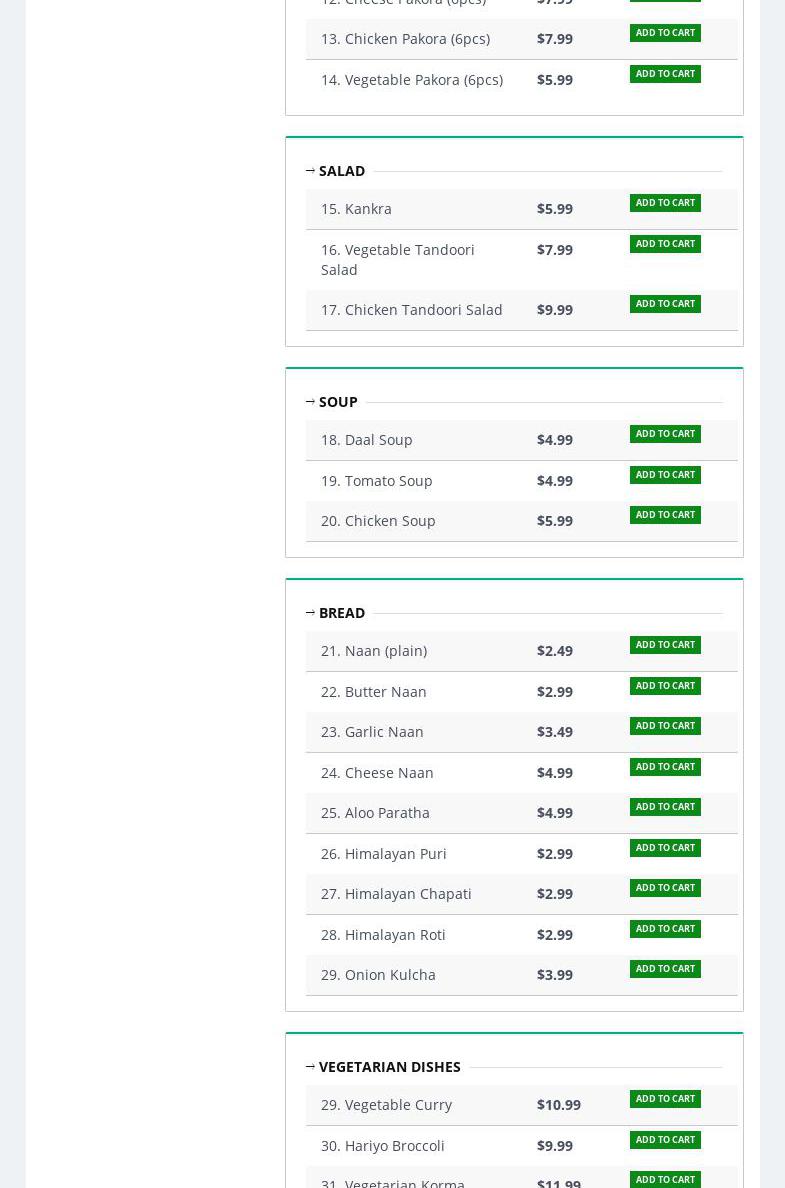Screen dimensions: 785x1188
Task: Add plain Naan to cart
Action: [665, 645]
